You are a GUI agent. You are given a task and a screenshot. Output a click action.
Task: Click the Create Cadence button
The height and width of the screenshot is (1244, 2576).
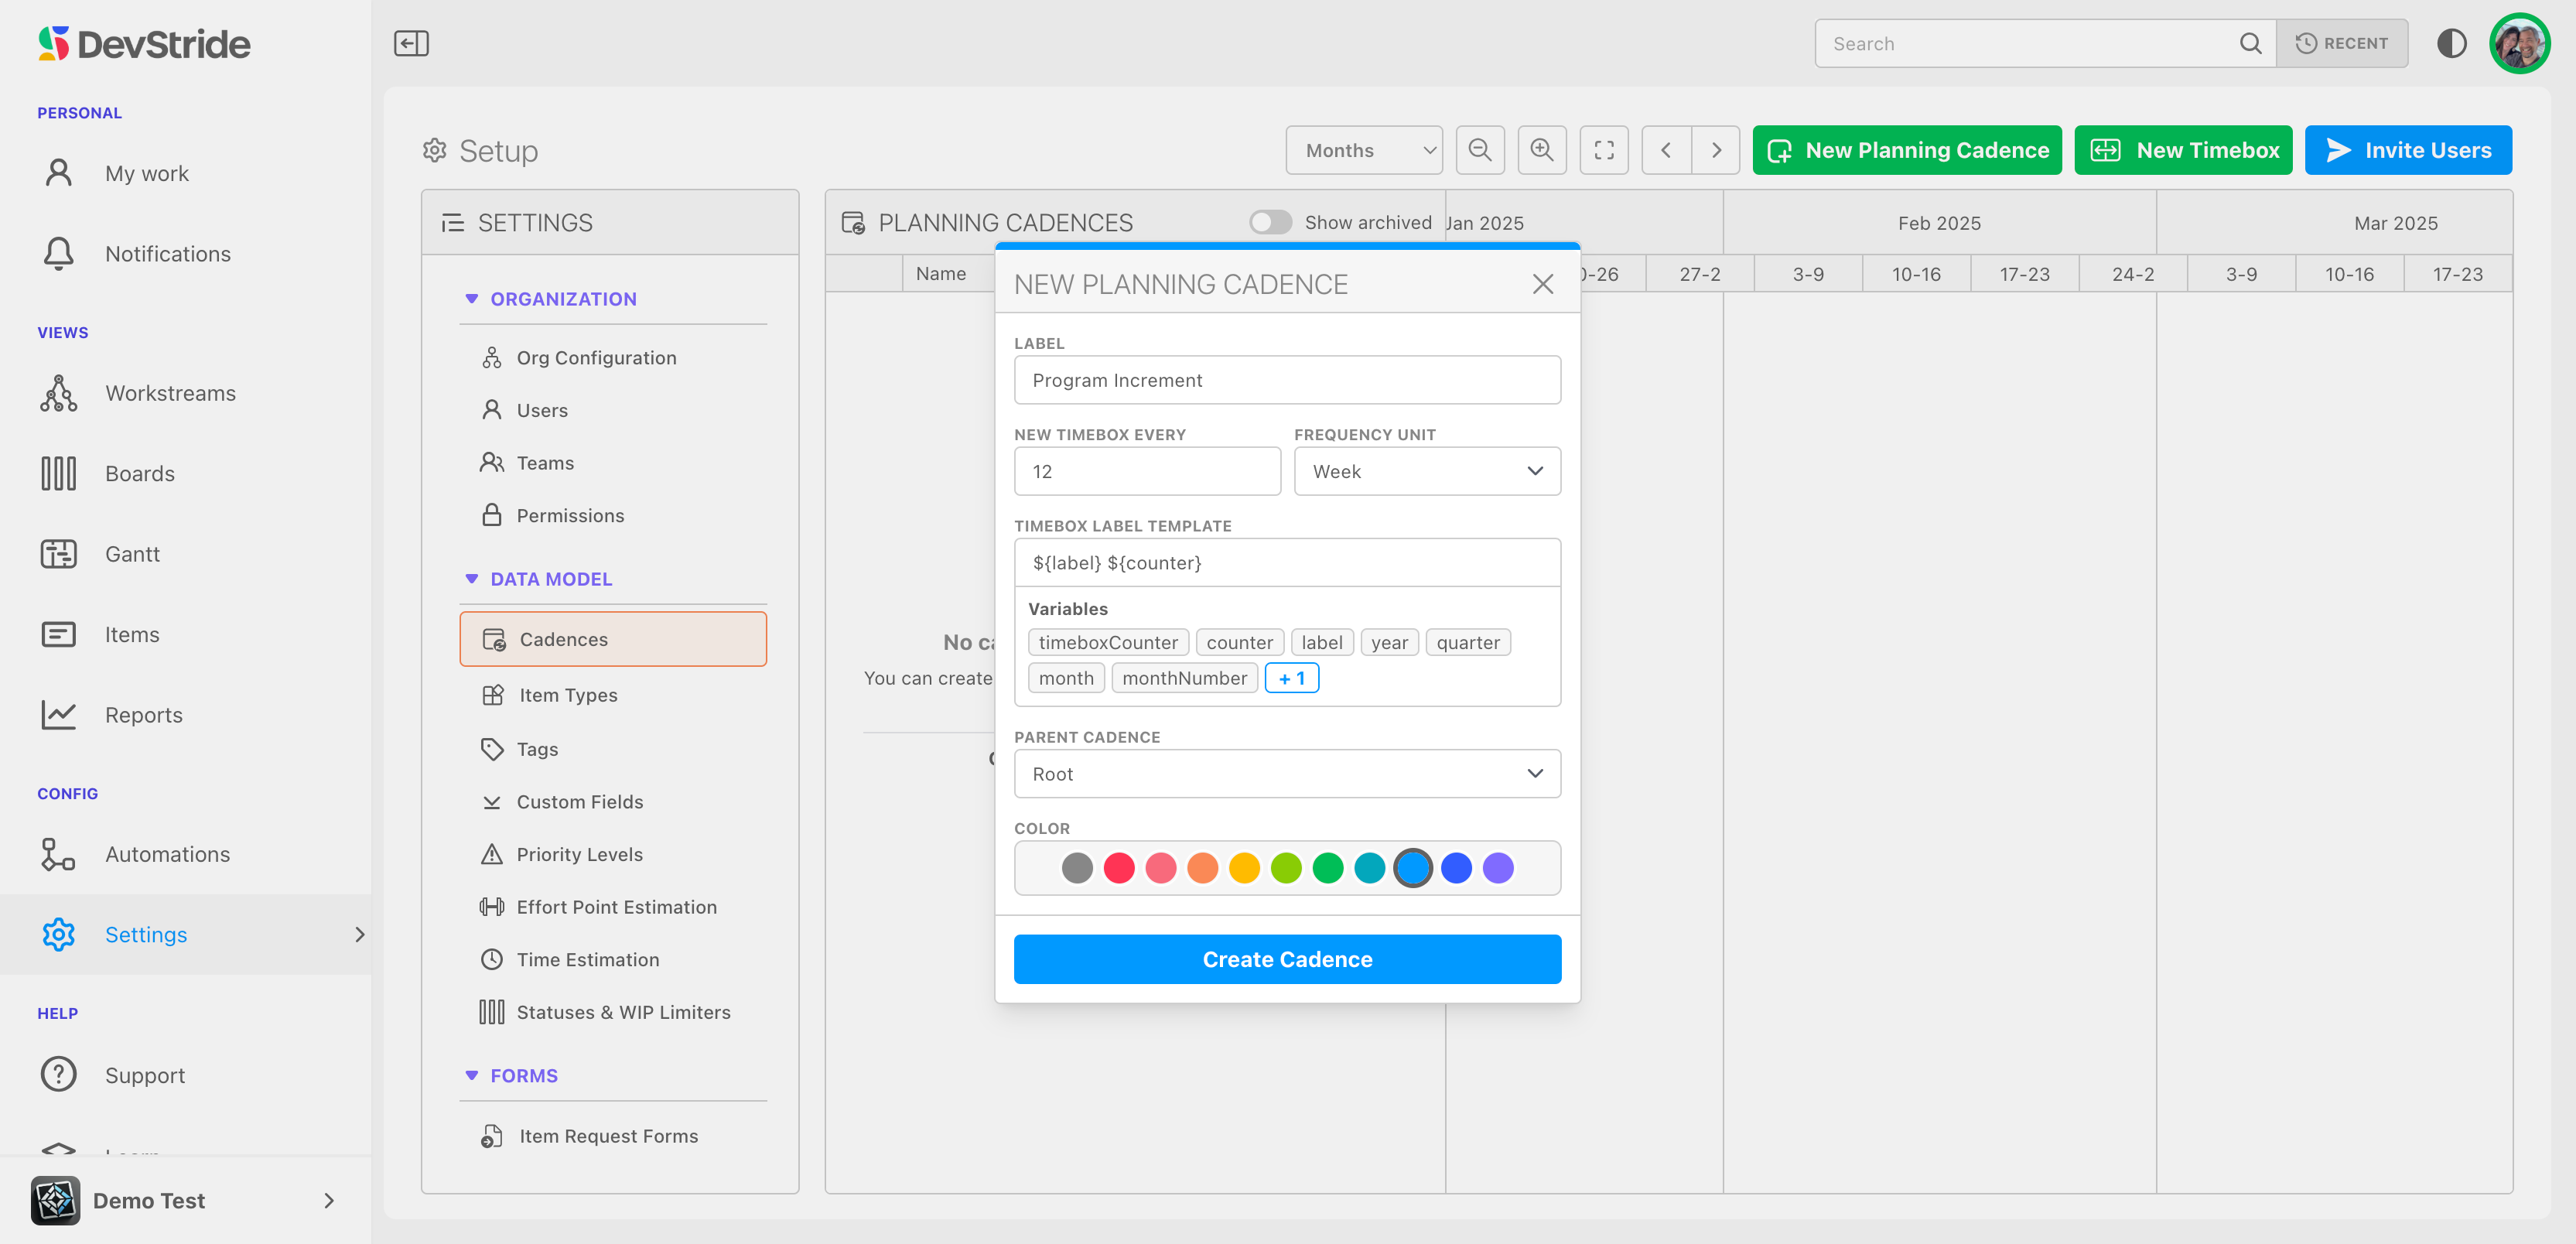[x=1287, y=959]
